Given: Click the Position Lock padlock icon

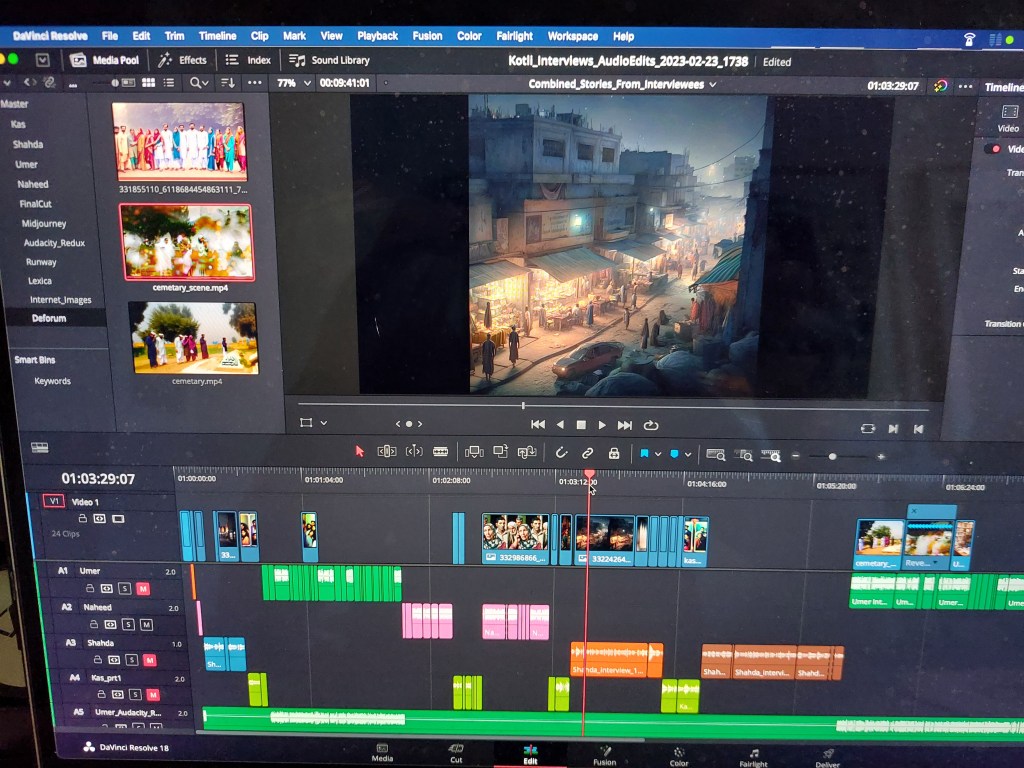Looking at the screenshot, I should 614,453.
